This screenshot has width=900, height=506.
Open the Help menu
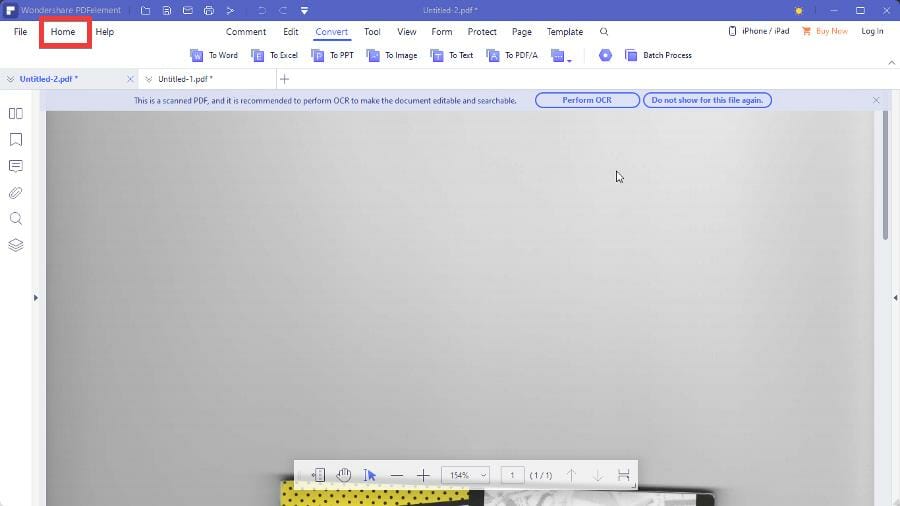point(104,32)
